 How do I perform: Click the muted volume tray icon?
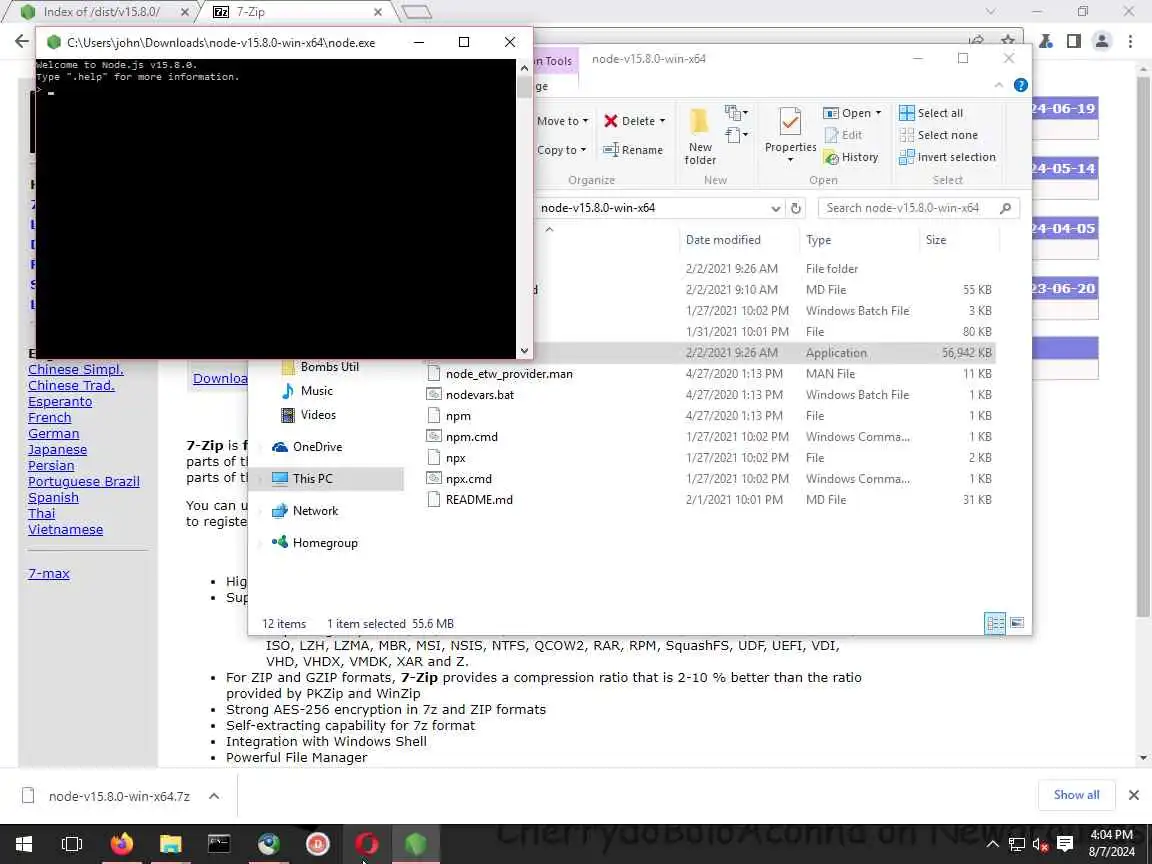pos(1040,844)
